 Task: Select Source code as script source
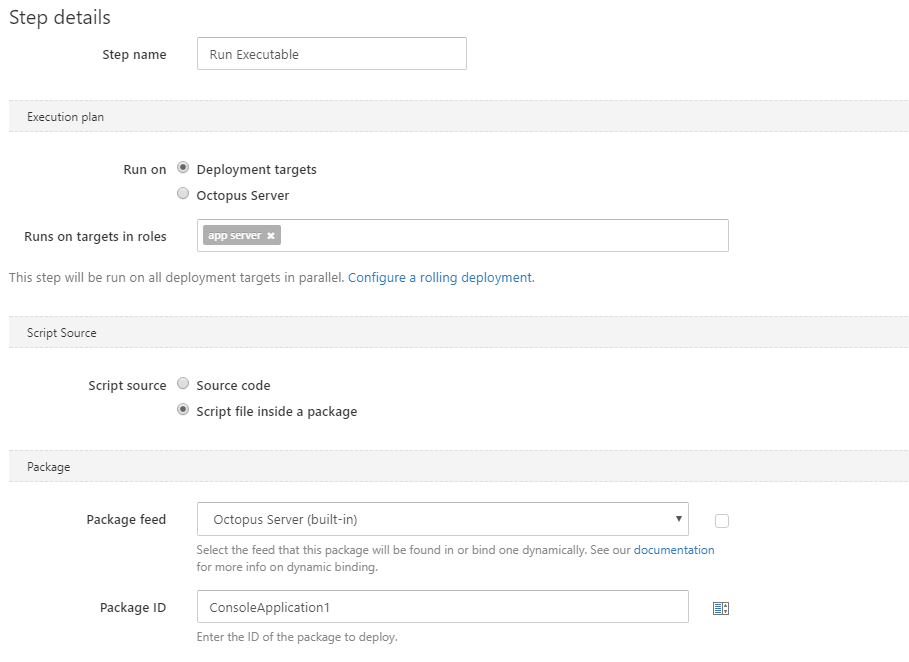pos(183,384)
